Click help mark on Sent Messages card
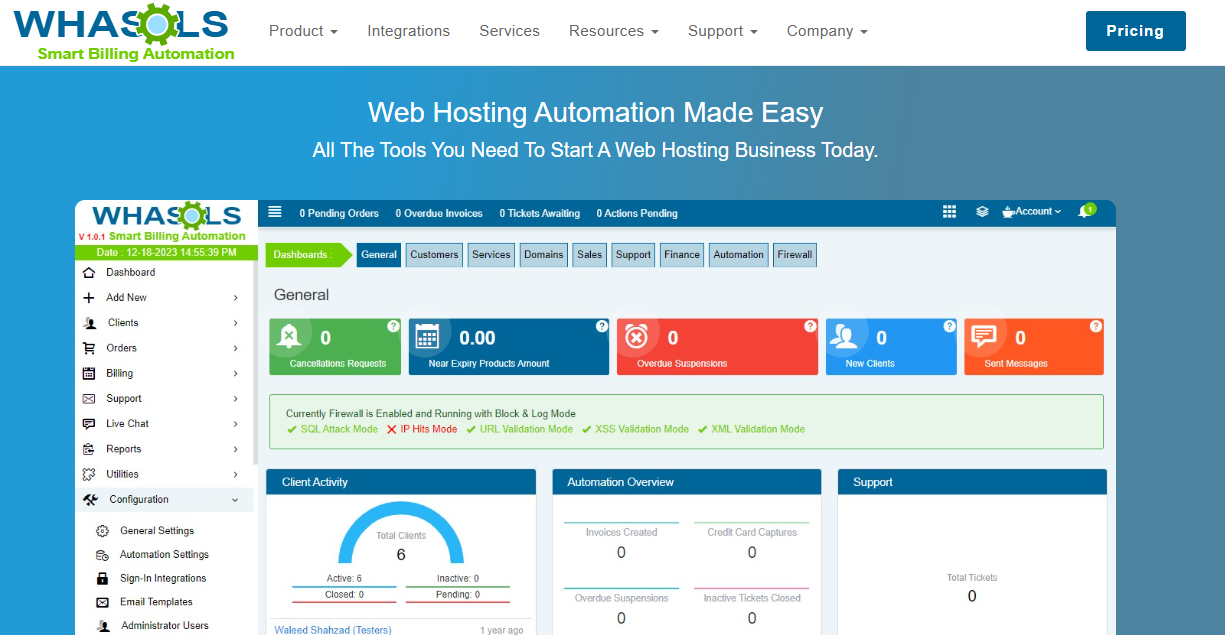Screen dimensions: 1225x635 pyautogui.click(x=1097, y=326)
